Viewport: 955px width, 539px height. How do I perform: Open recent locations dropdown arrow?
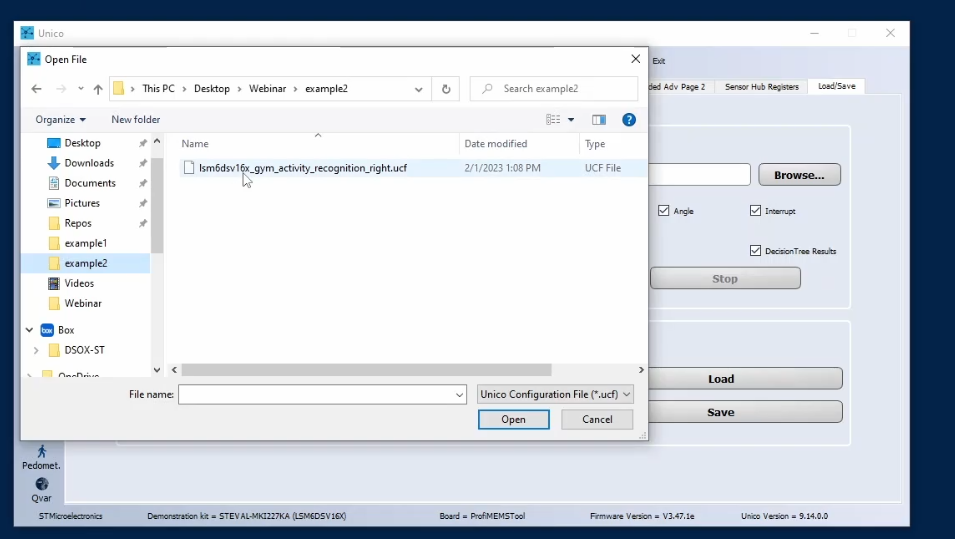pos(80,89)
